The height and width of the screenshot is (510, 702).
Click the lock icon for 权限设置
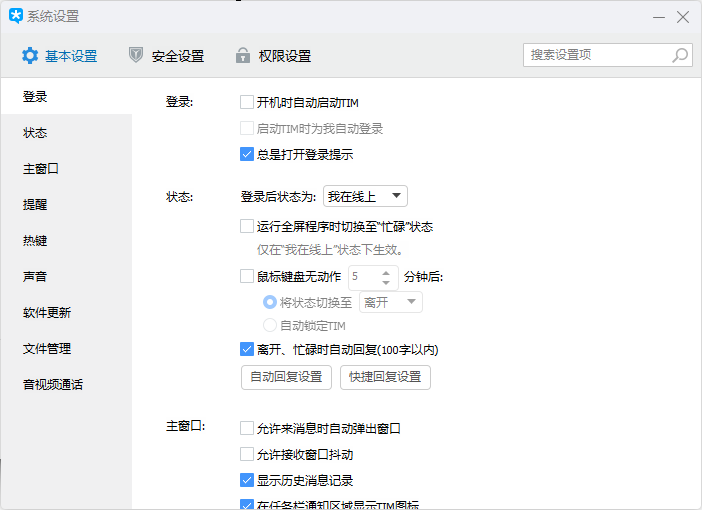coord(242,56)
